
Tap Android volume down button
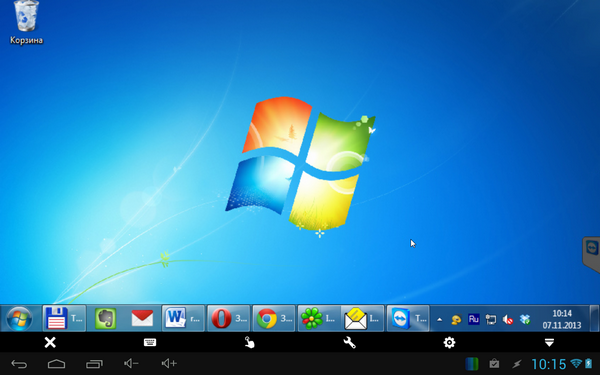coord(131,363)
